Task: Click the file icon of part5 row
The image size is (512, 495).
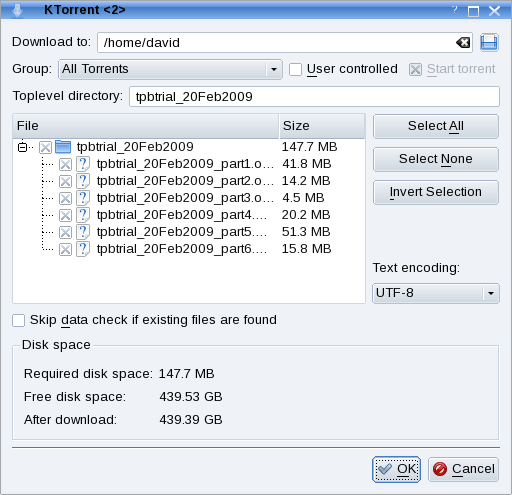Action: 83,232
